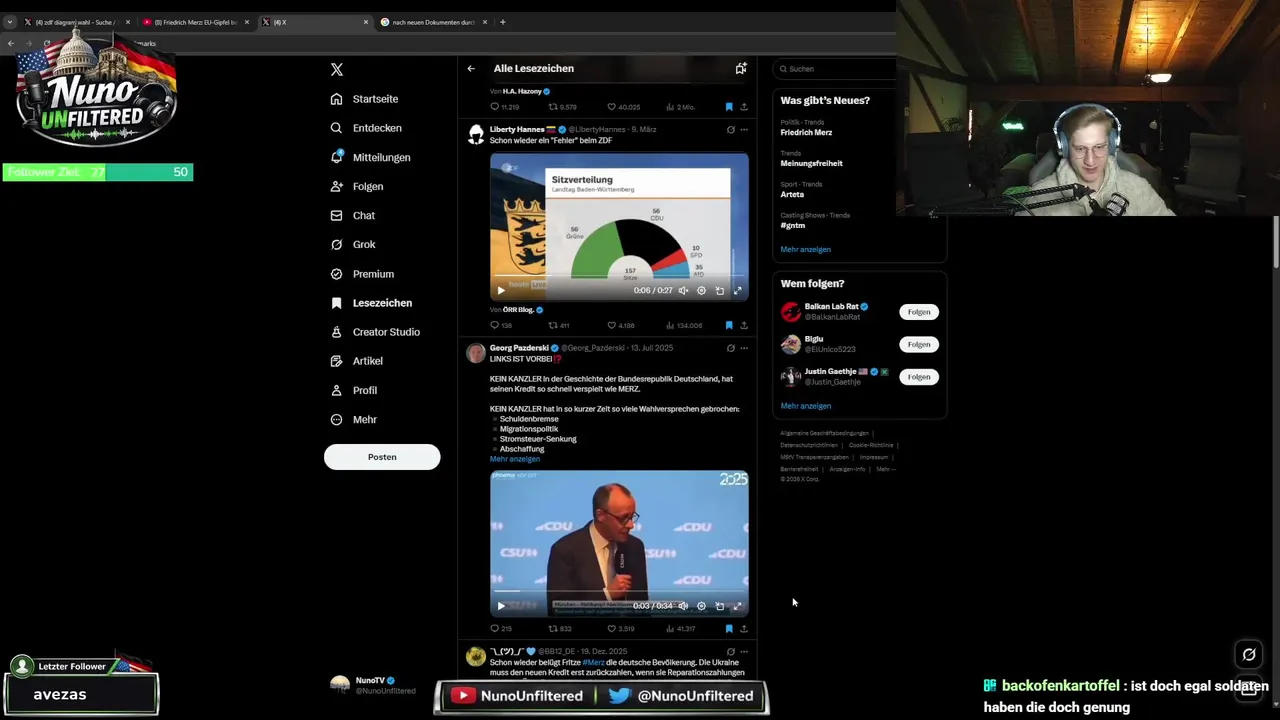1280x720 pixels.
Task: Select Lesezeichen in the sidebar
Action: (x=371, y=303)
